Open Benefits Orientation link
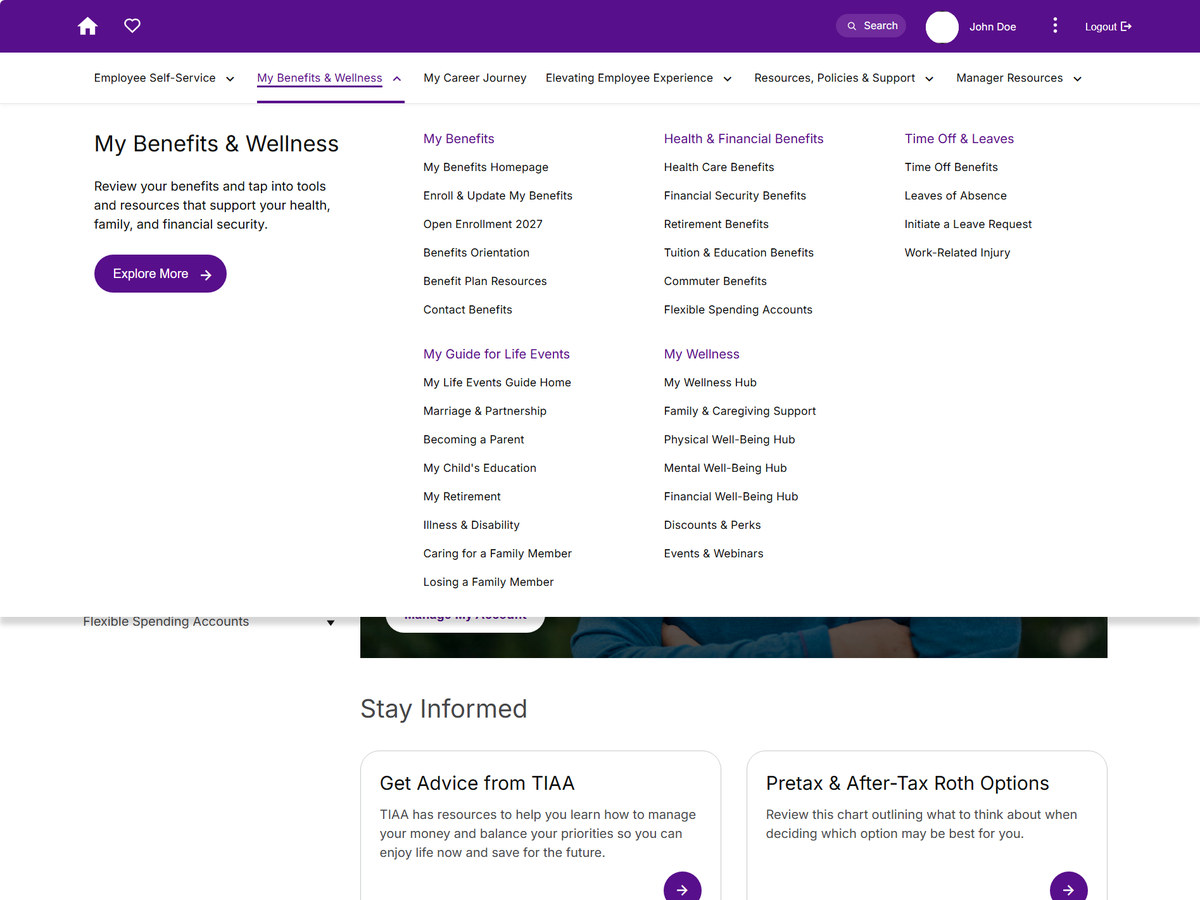 click(x=476, y=253)
